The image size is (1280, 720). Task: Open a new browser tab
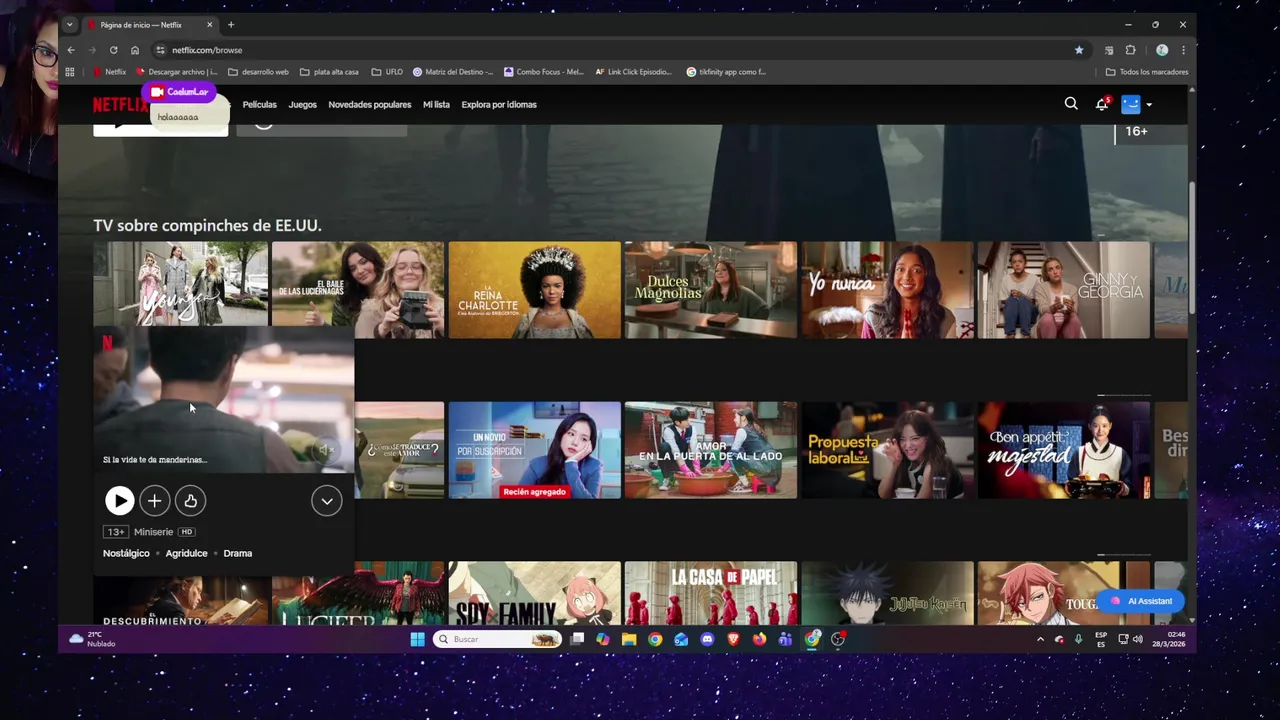click(231, 25)
